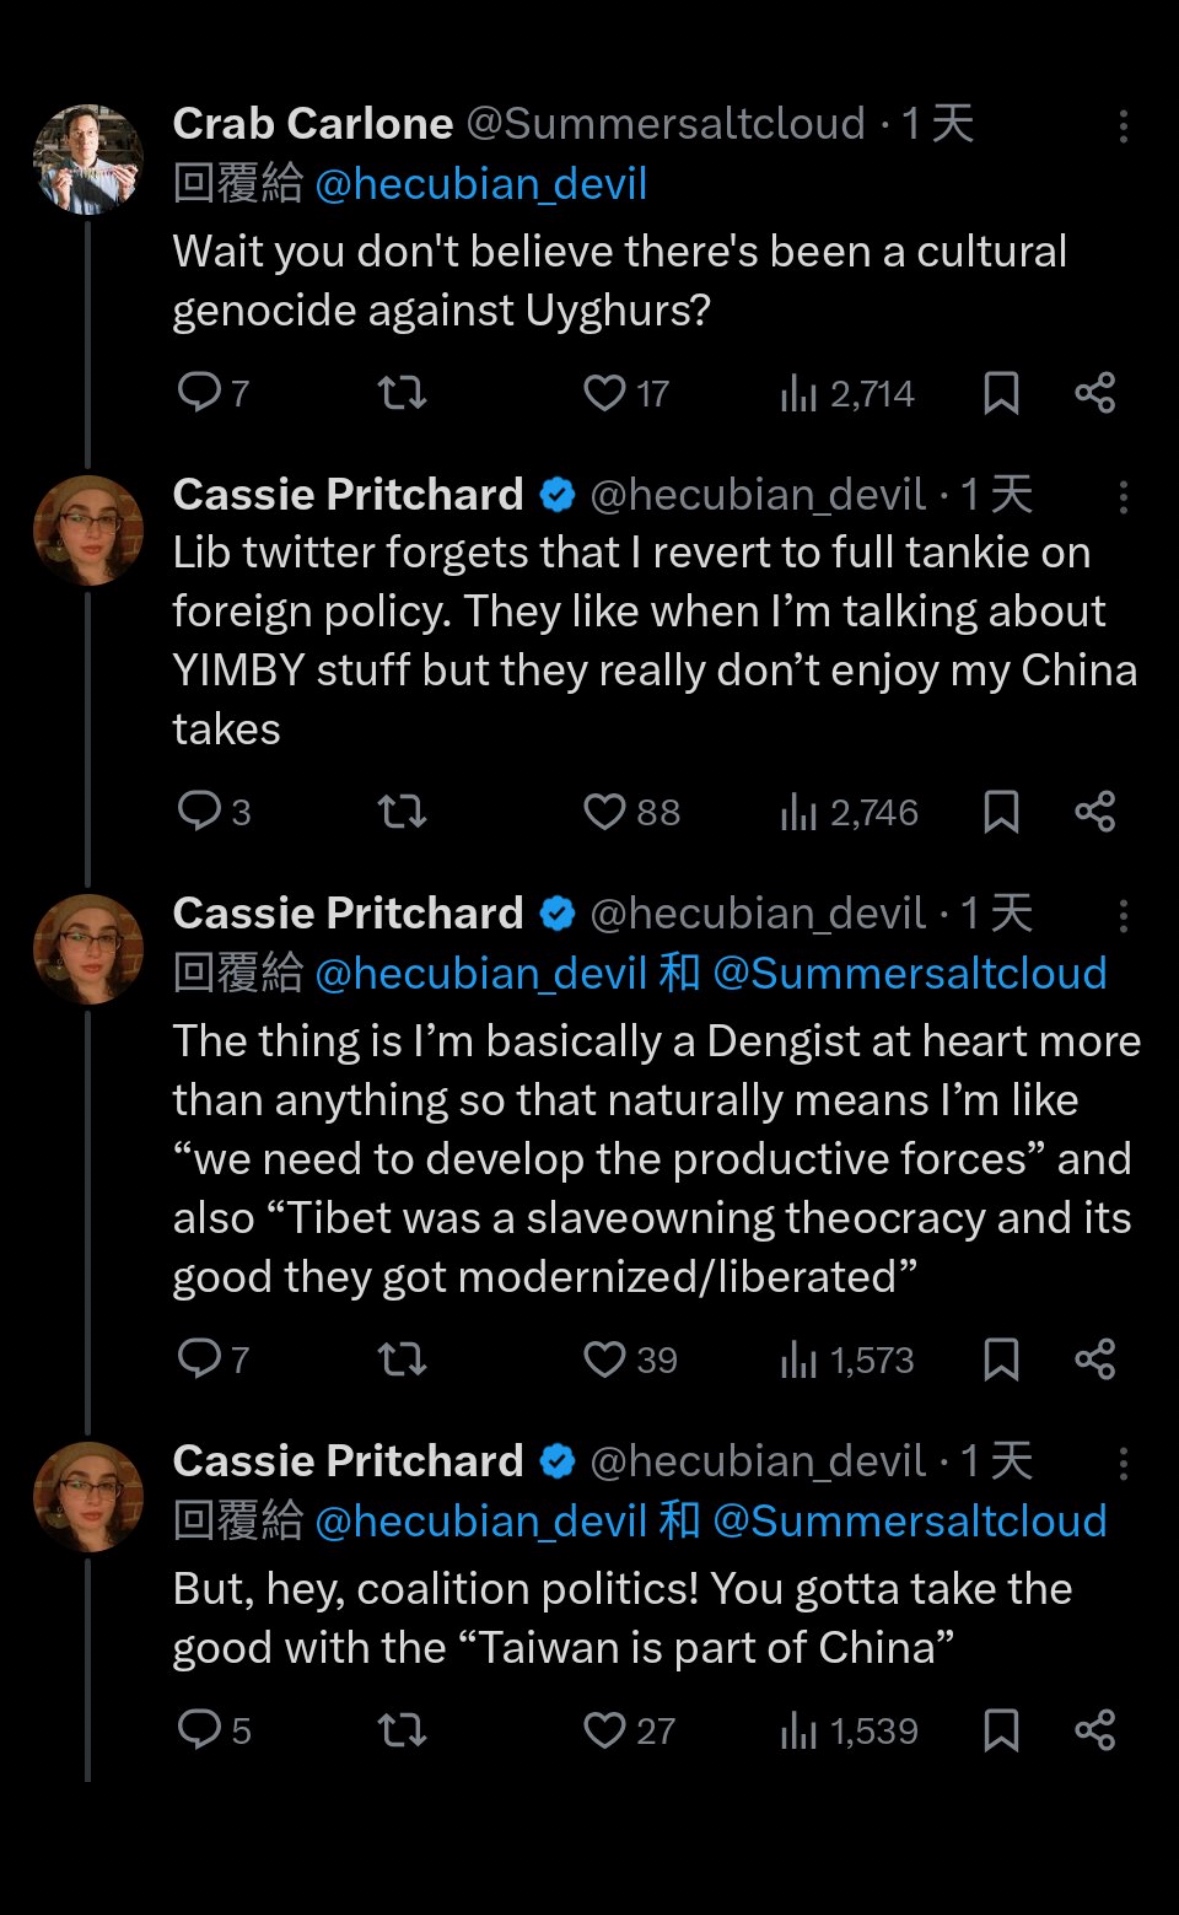
Task: Reply to the 'Lib twitter forgets' tweet
Action: (x=199, y=811)
